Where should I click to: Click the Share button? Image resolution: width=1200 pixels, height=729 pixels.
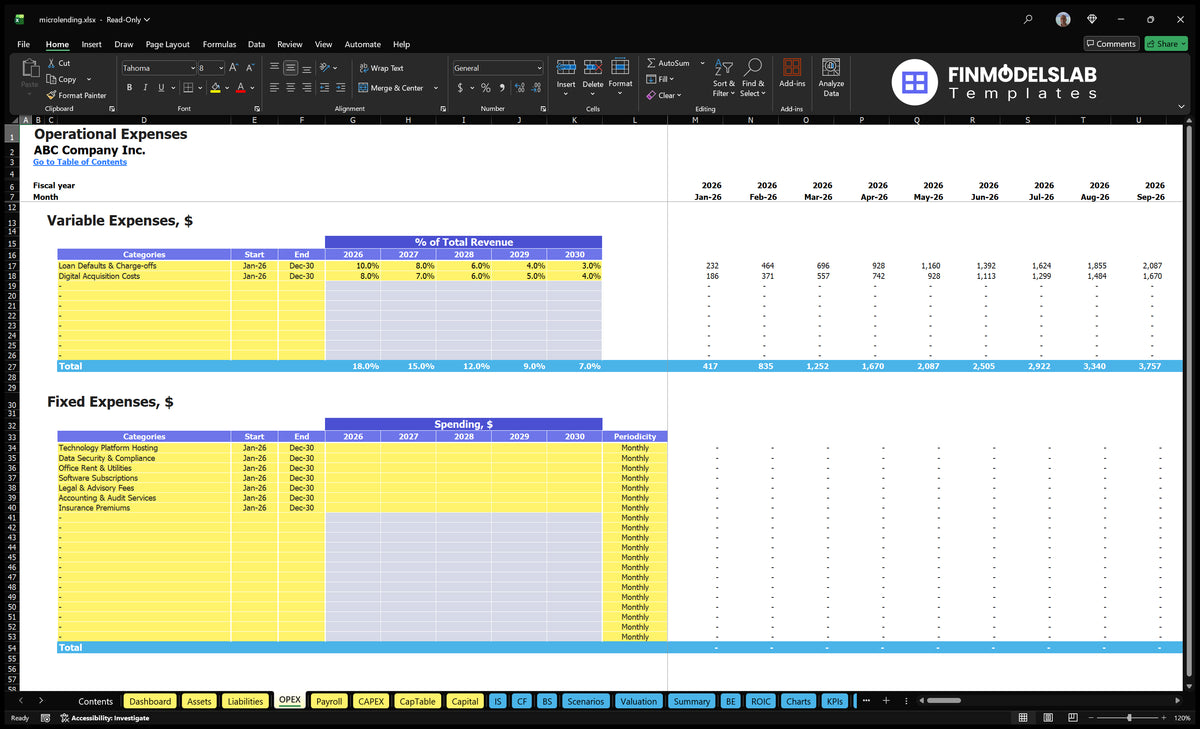1166,44
